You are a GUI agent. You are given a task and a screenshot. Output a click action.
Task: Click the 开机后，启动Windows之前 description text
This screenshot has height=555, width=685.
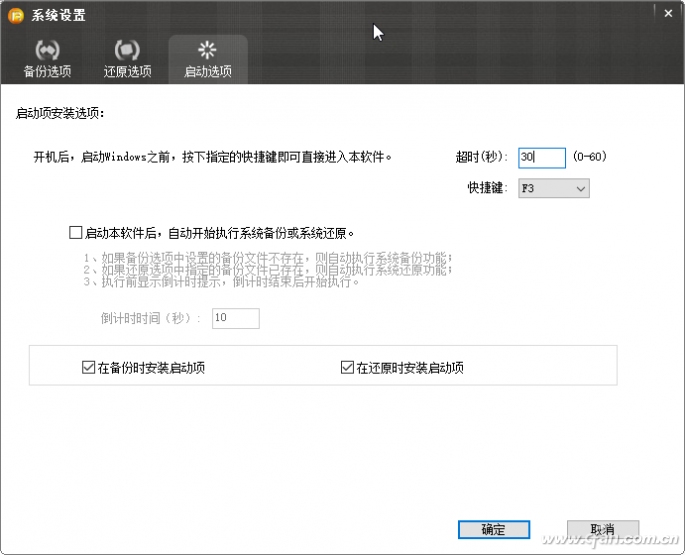pyautogui.click(x=212, y=156)
